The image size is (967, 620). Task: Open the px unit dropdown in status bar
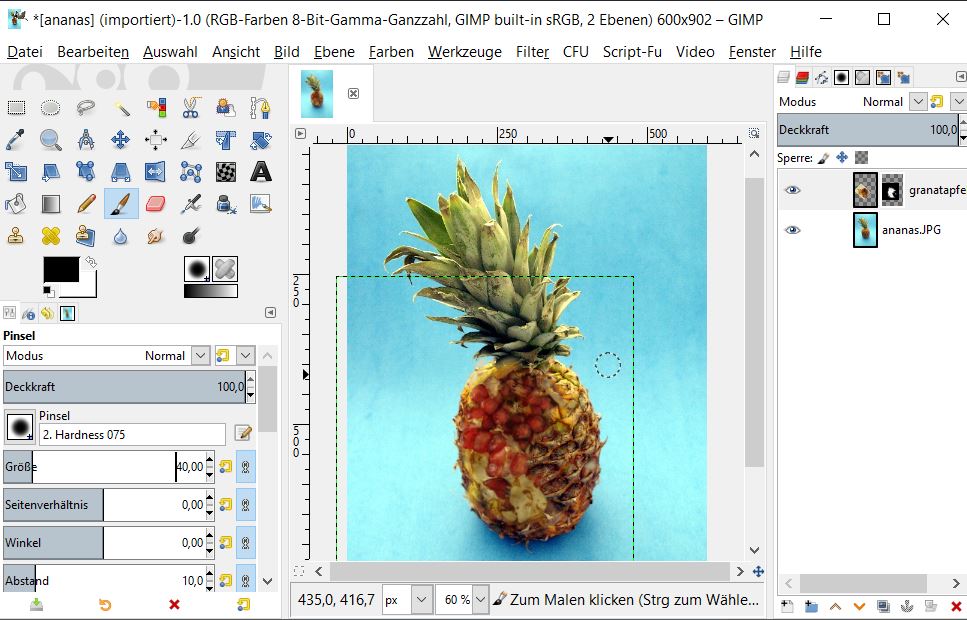[x=421, y=600]
